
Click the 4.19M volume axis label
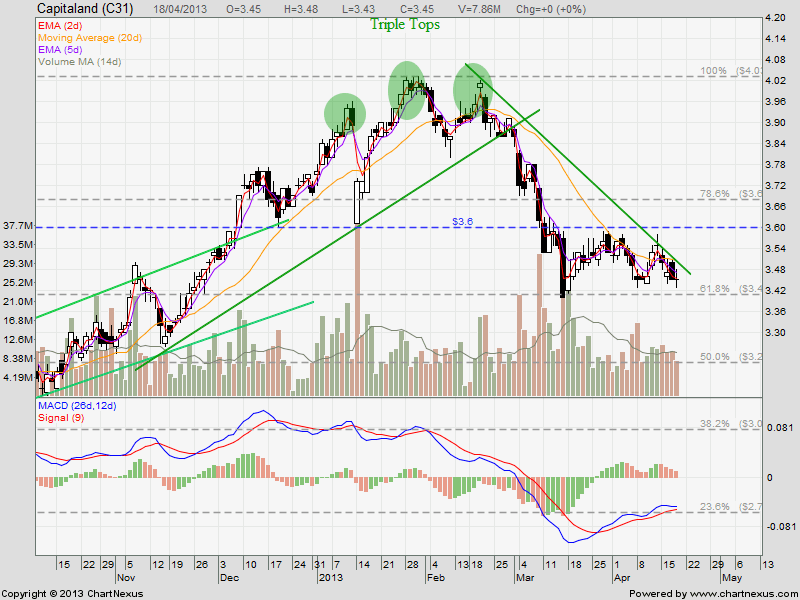point(18,378)
